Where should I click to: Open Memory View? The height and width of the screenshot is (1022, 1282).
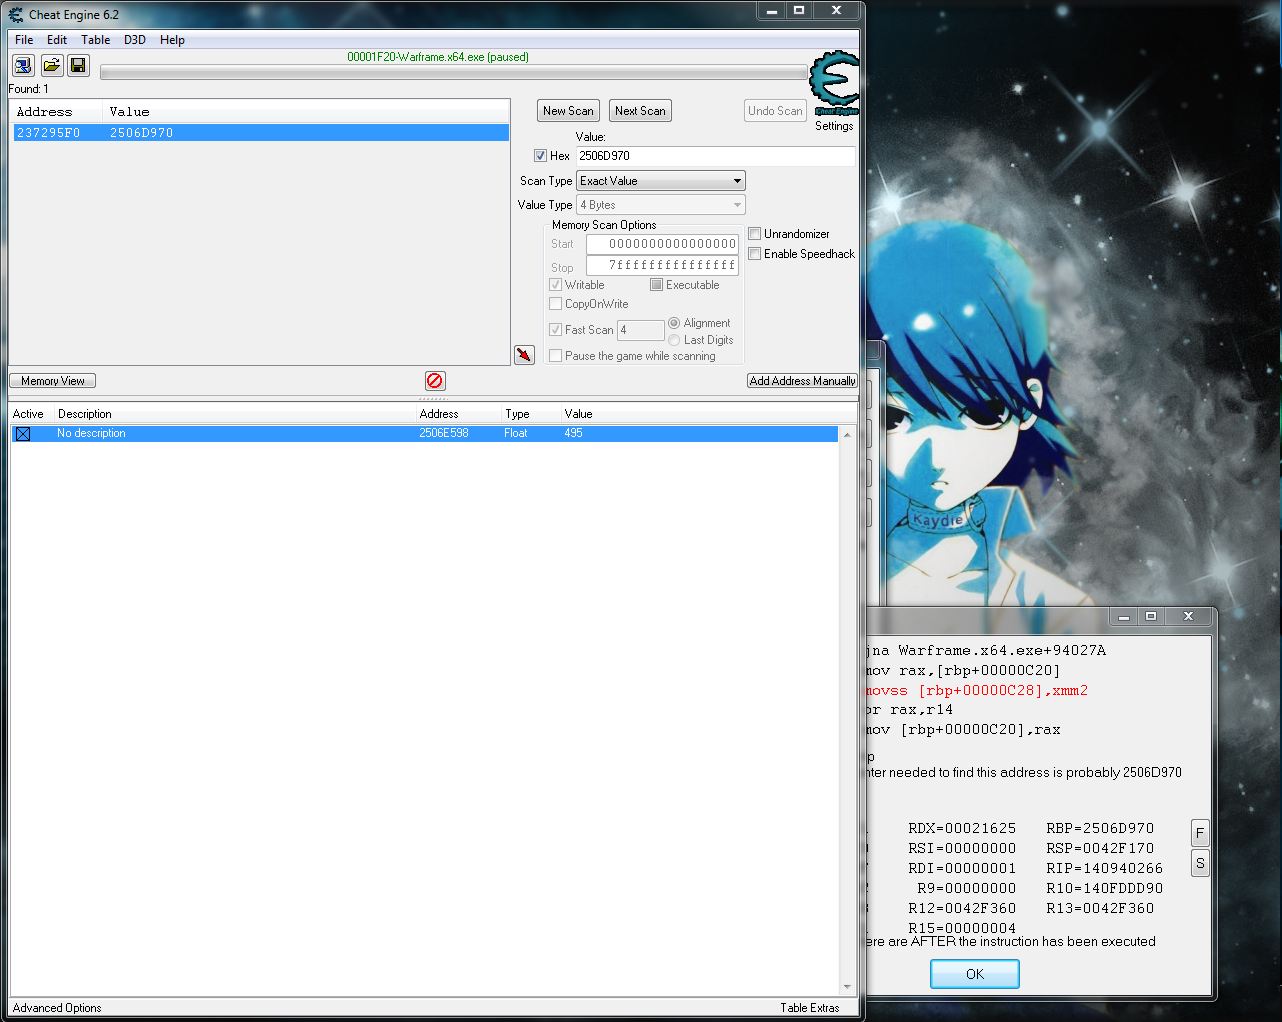(x=53, y=381)
